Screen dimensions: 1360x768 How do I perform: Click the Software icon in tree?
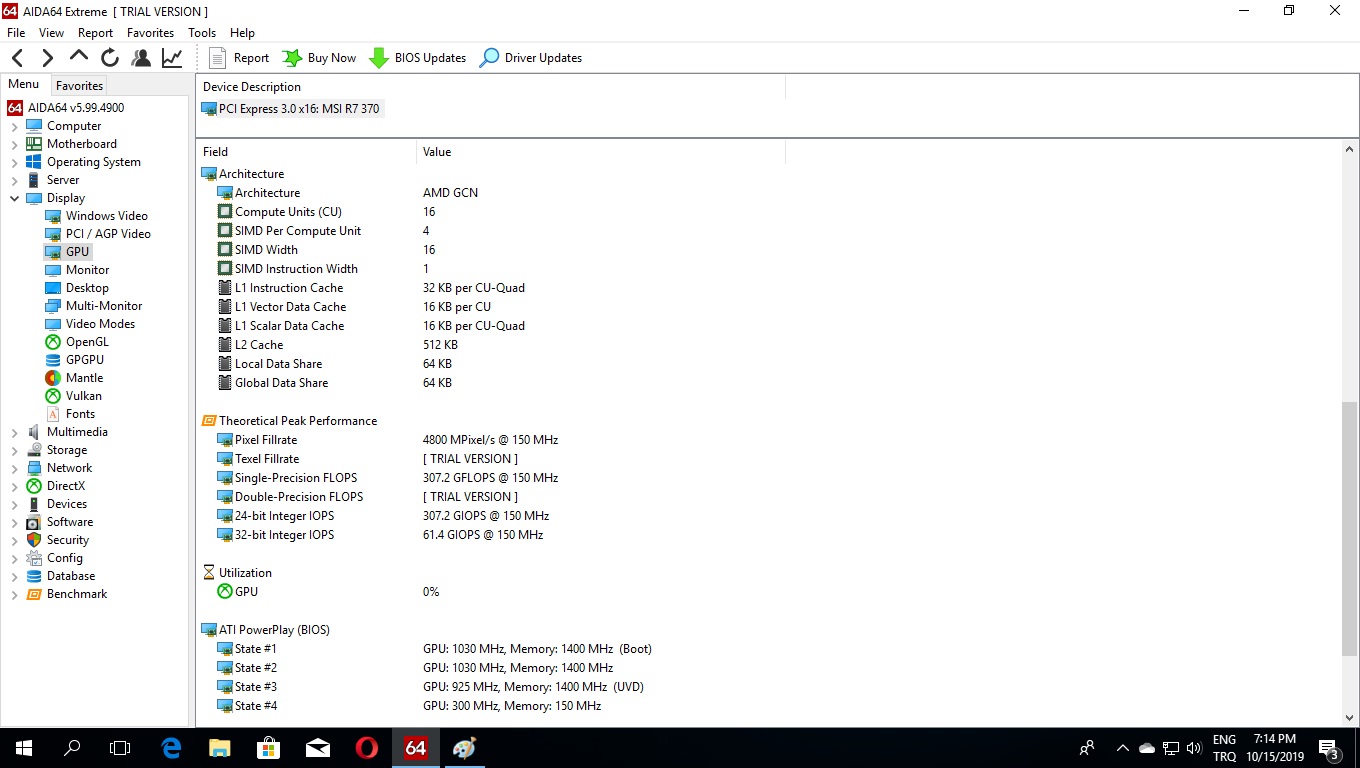tap(34, 522)
